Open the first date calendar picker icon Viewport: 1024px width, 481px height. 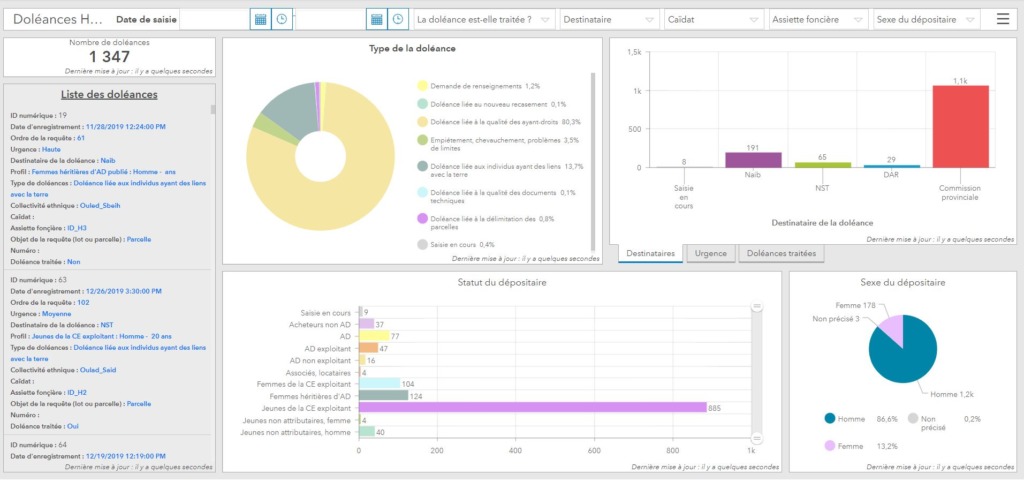pyautogui.click(x=261, y=20)
